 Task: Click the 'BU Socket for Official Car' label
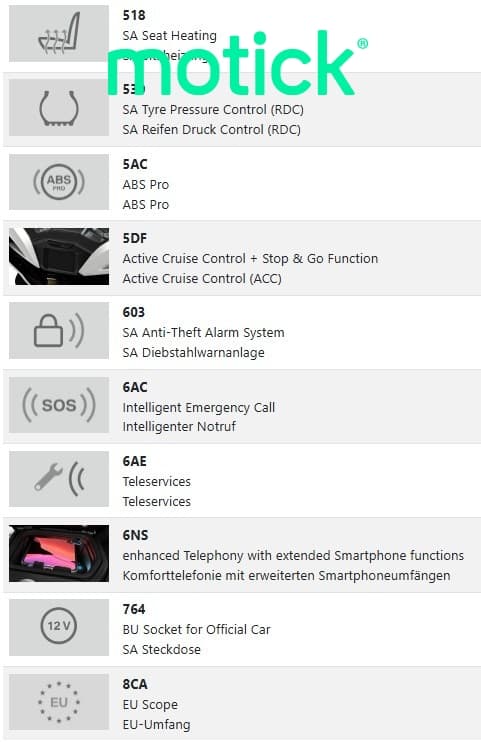coord(196,629)
